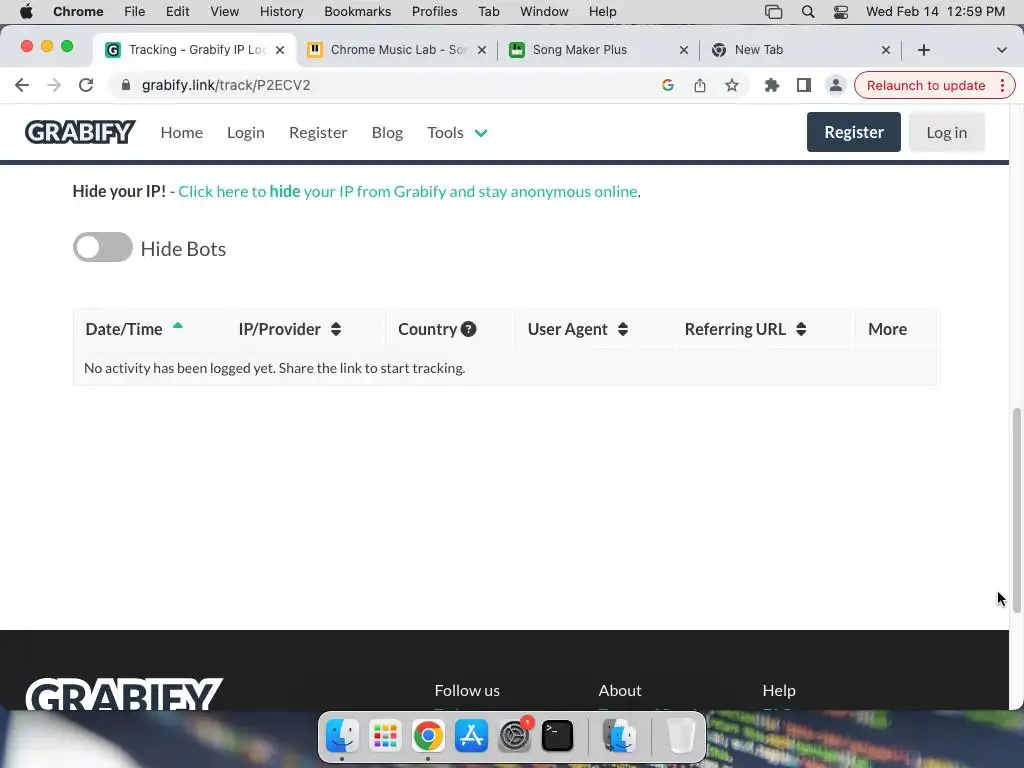Enable the Hide Bots toggle
The width and height of the screenshot is (1024, 768).
103,248
